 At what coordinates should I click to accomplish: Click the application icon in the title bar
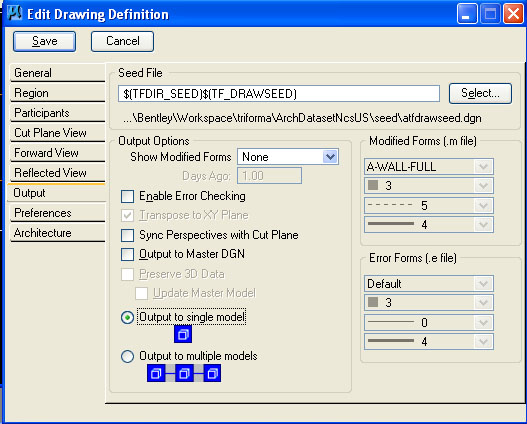pos(14,13)
